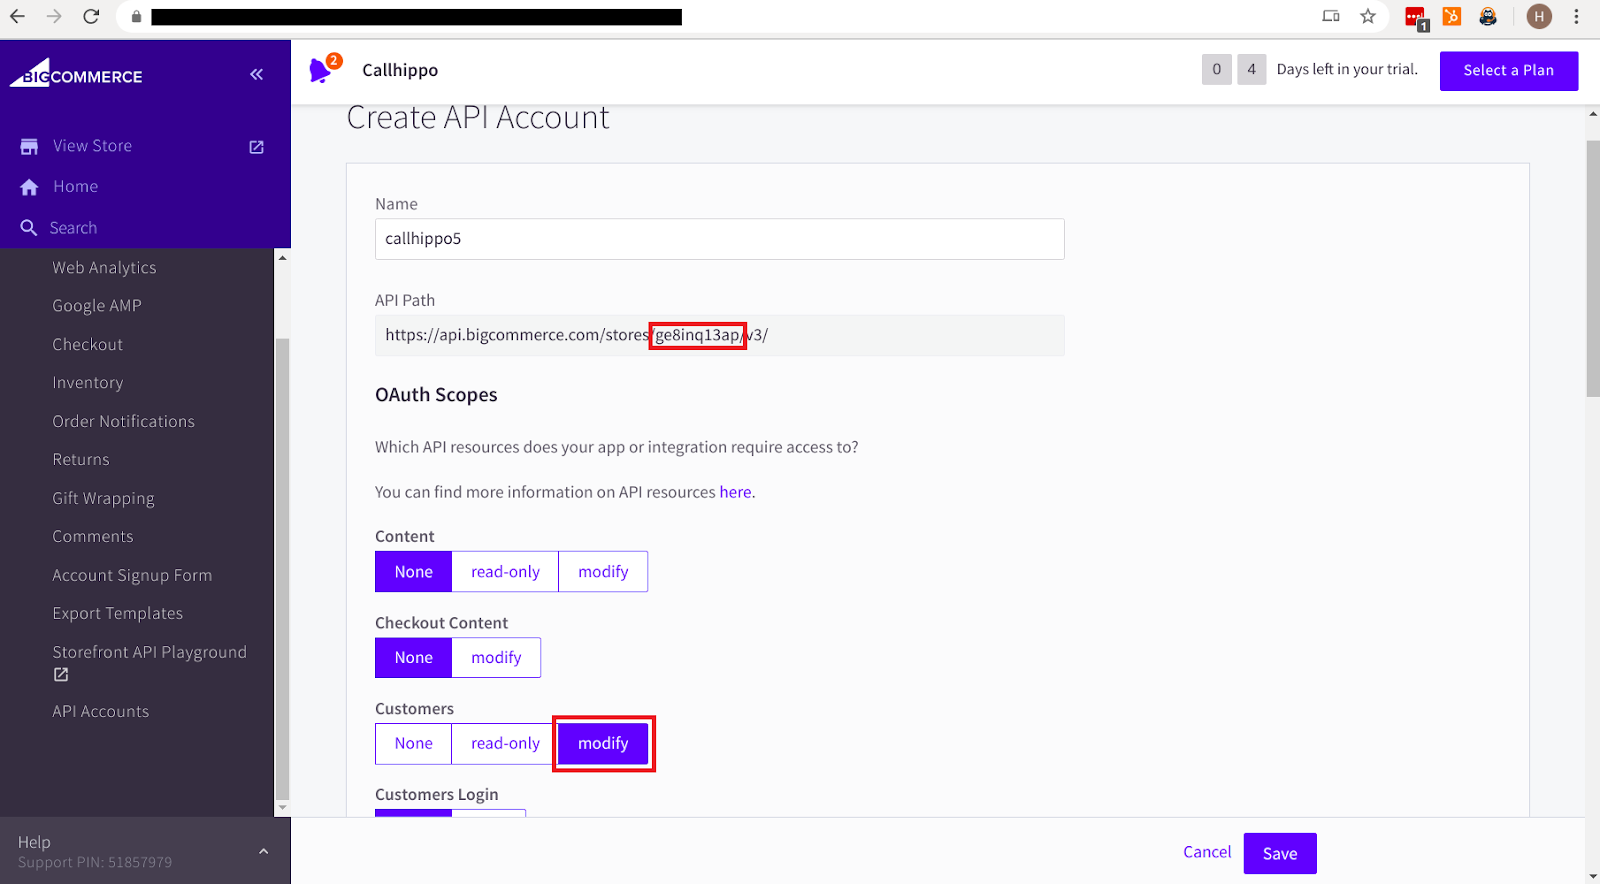Open Comments settings
Screen dimensions: 1600x884
93,537
